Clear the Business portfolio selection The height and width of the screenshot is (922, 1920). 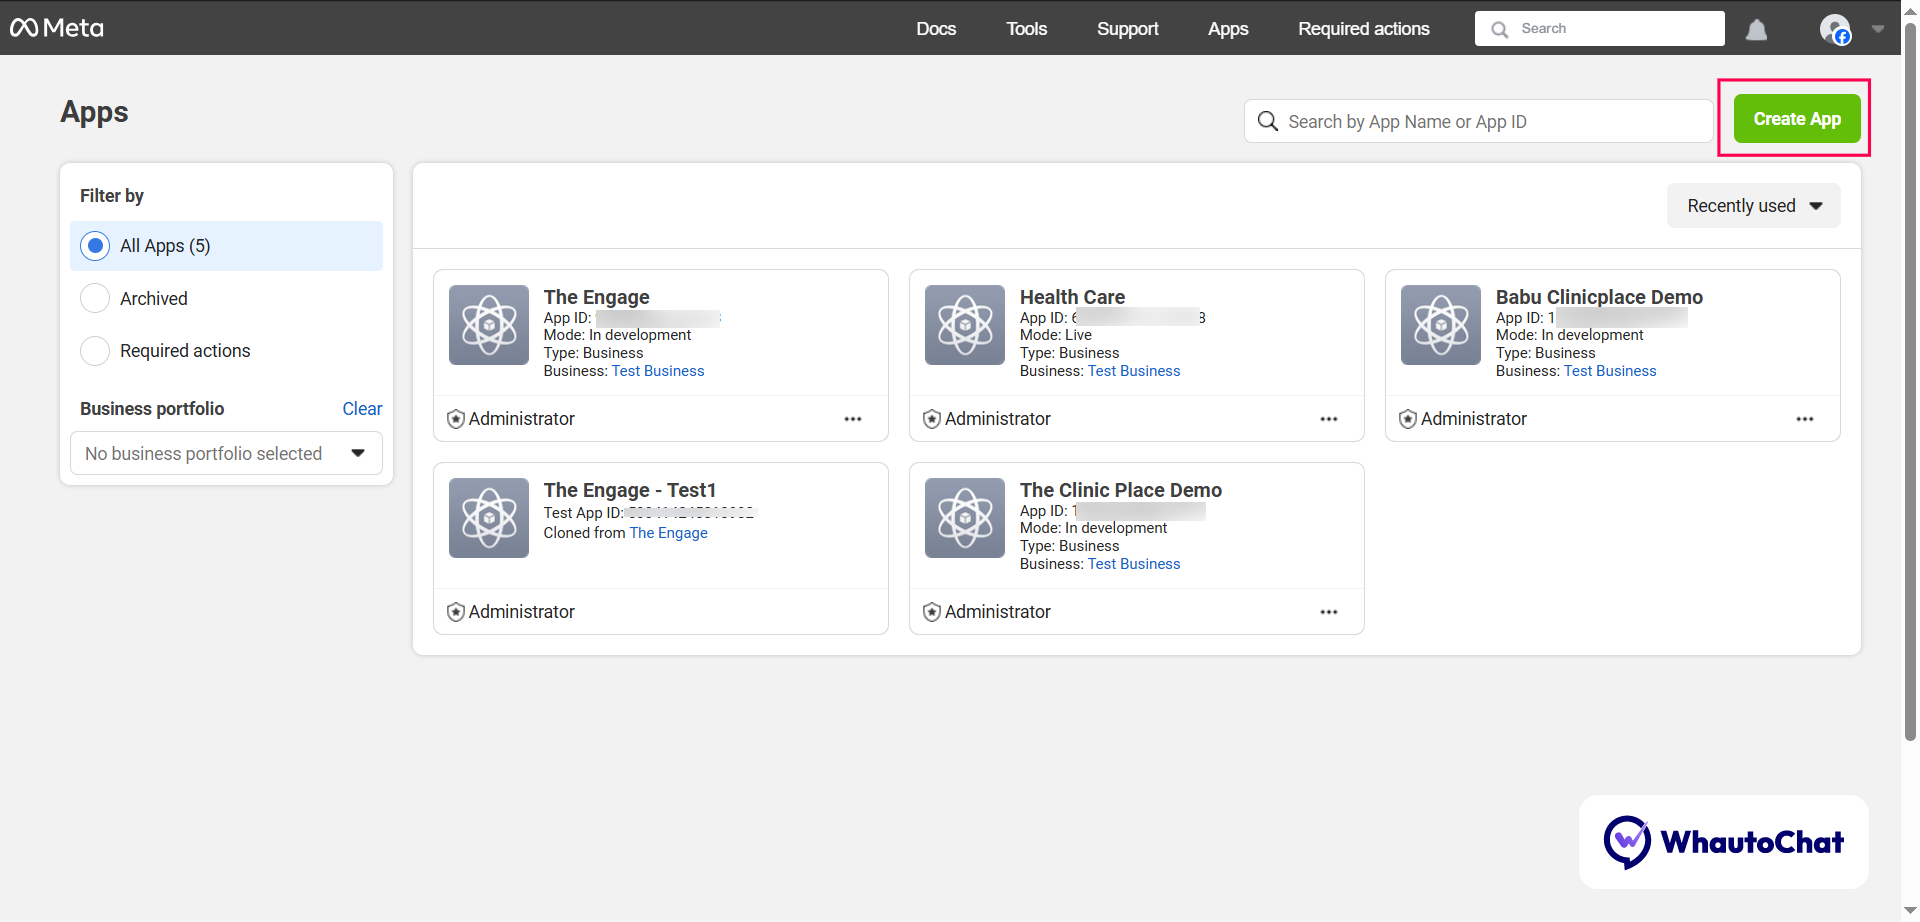[x=362, y=409]
